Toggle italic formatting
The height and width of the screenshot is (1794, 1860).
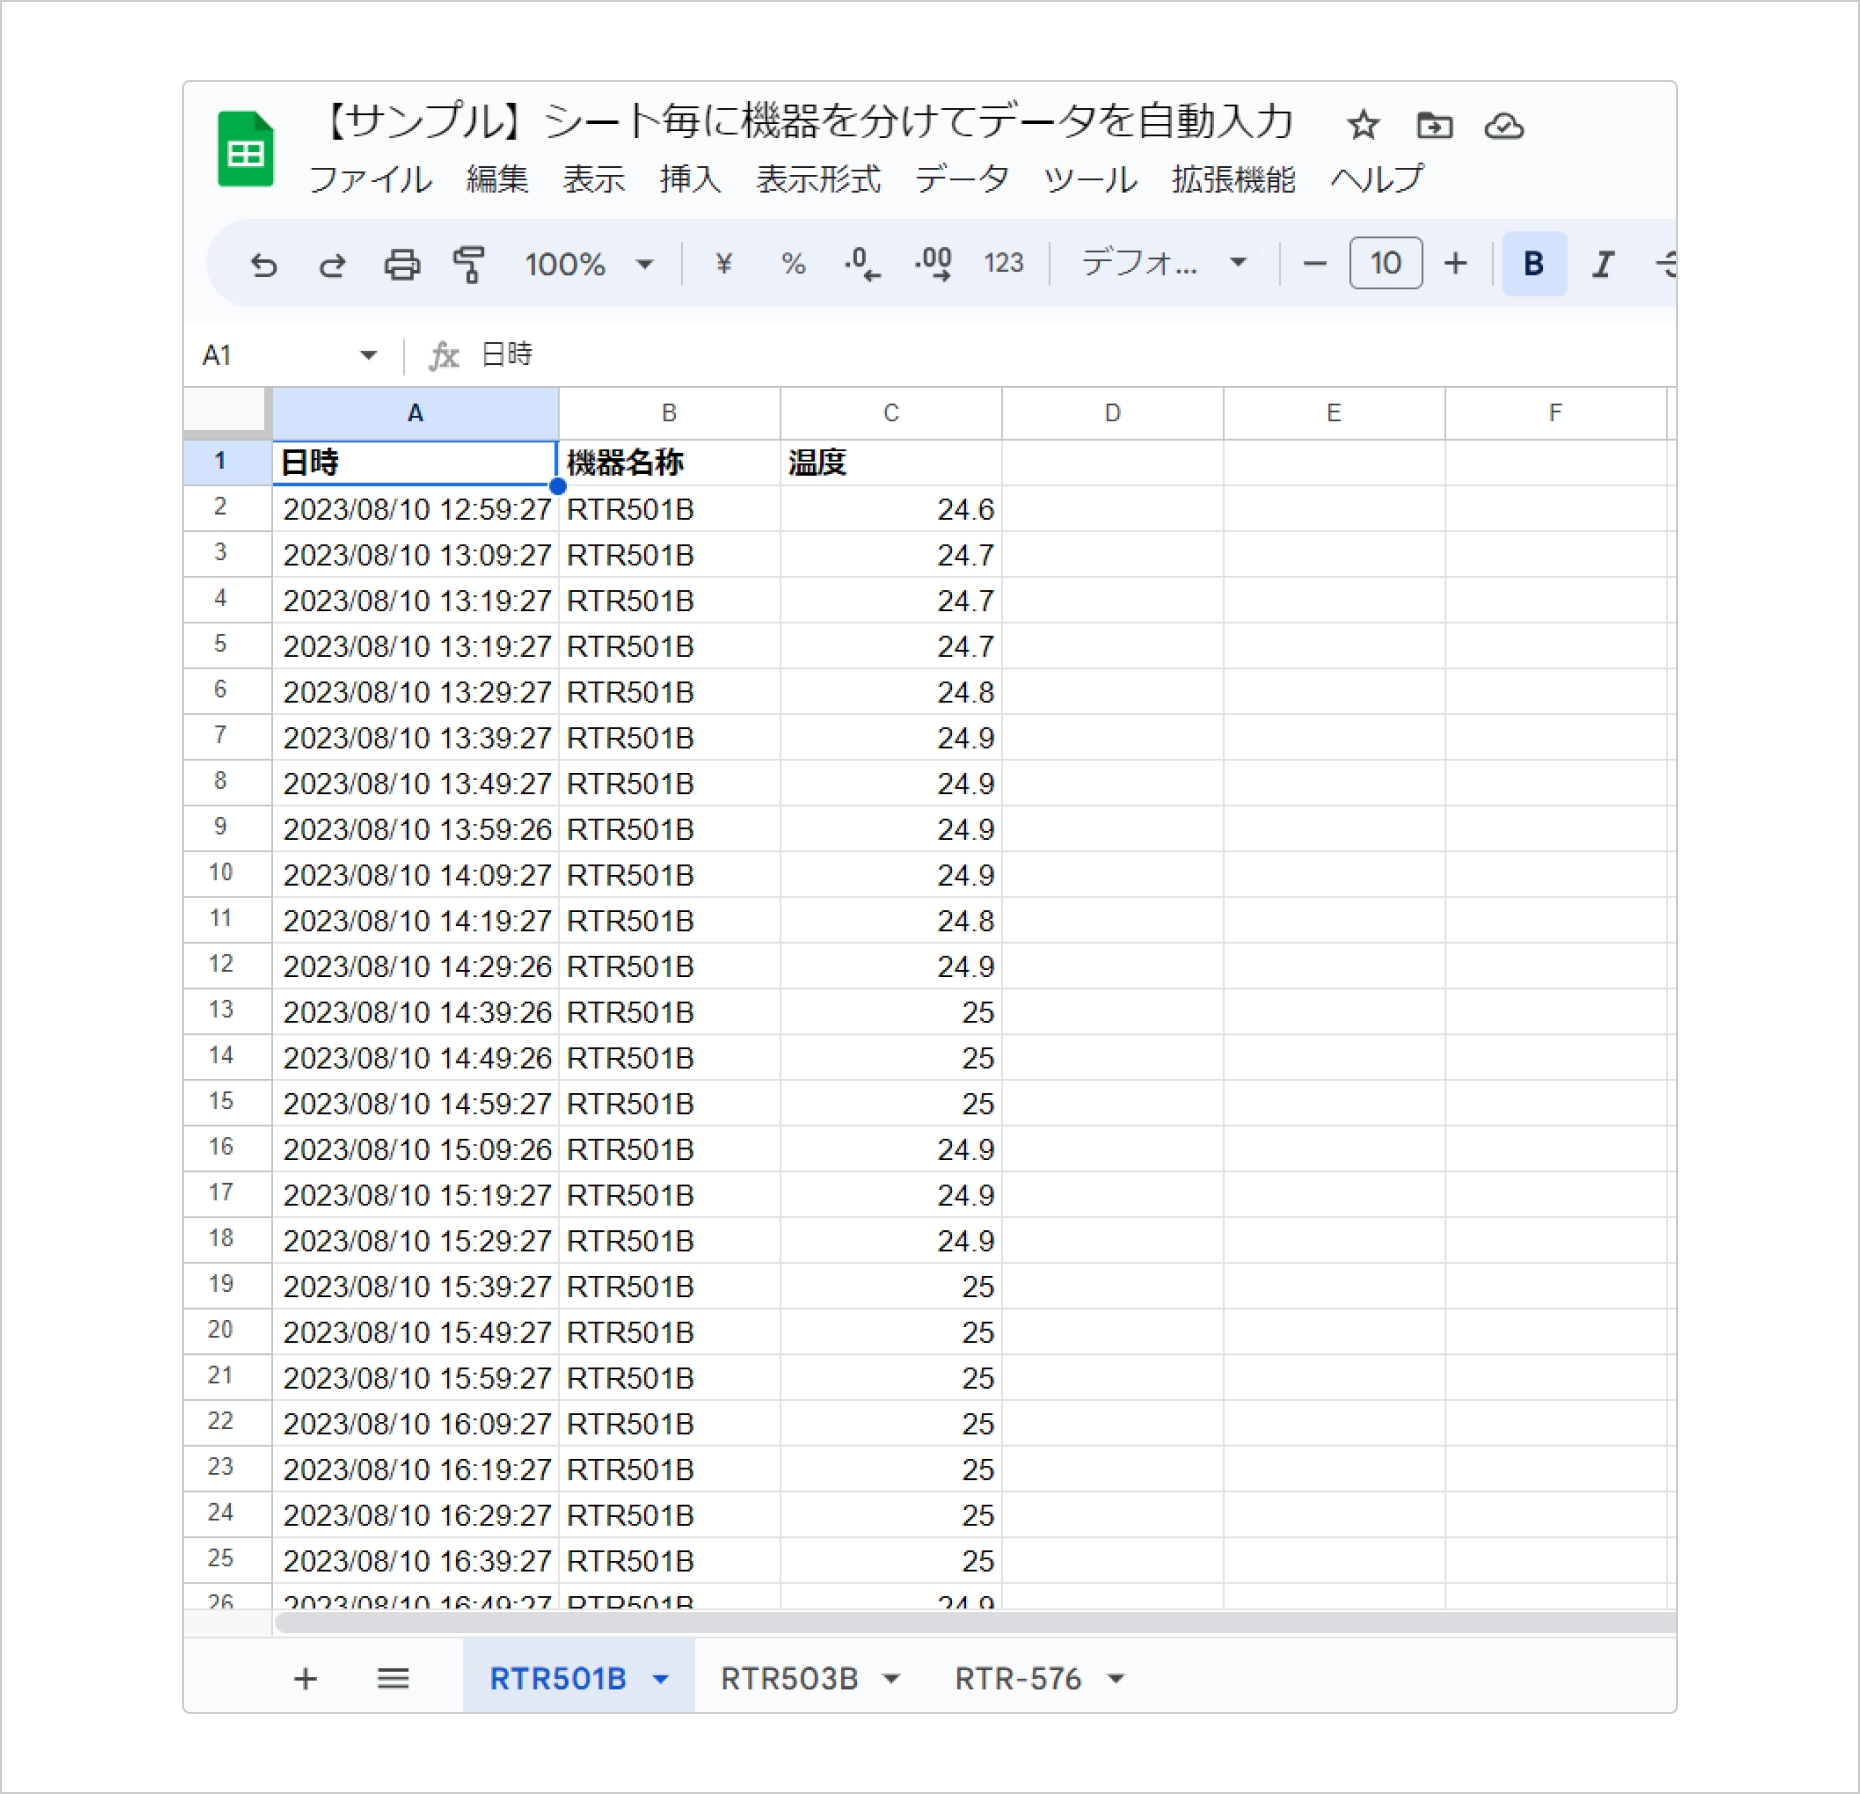click(x=1603, y=264)
